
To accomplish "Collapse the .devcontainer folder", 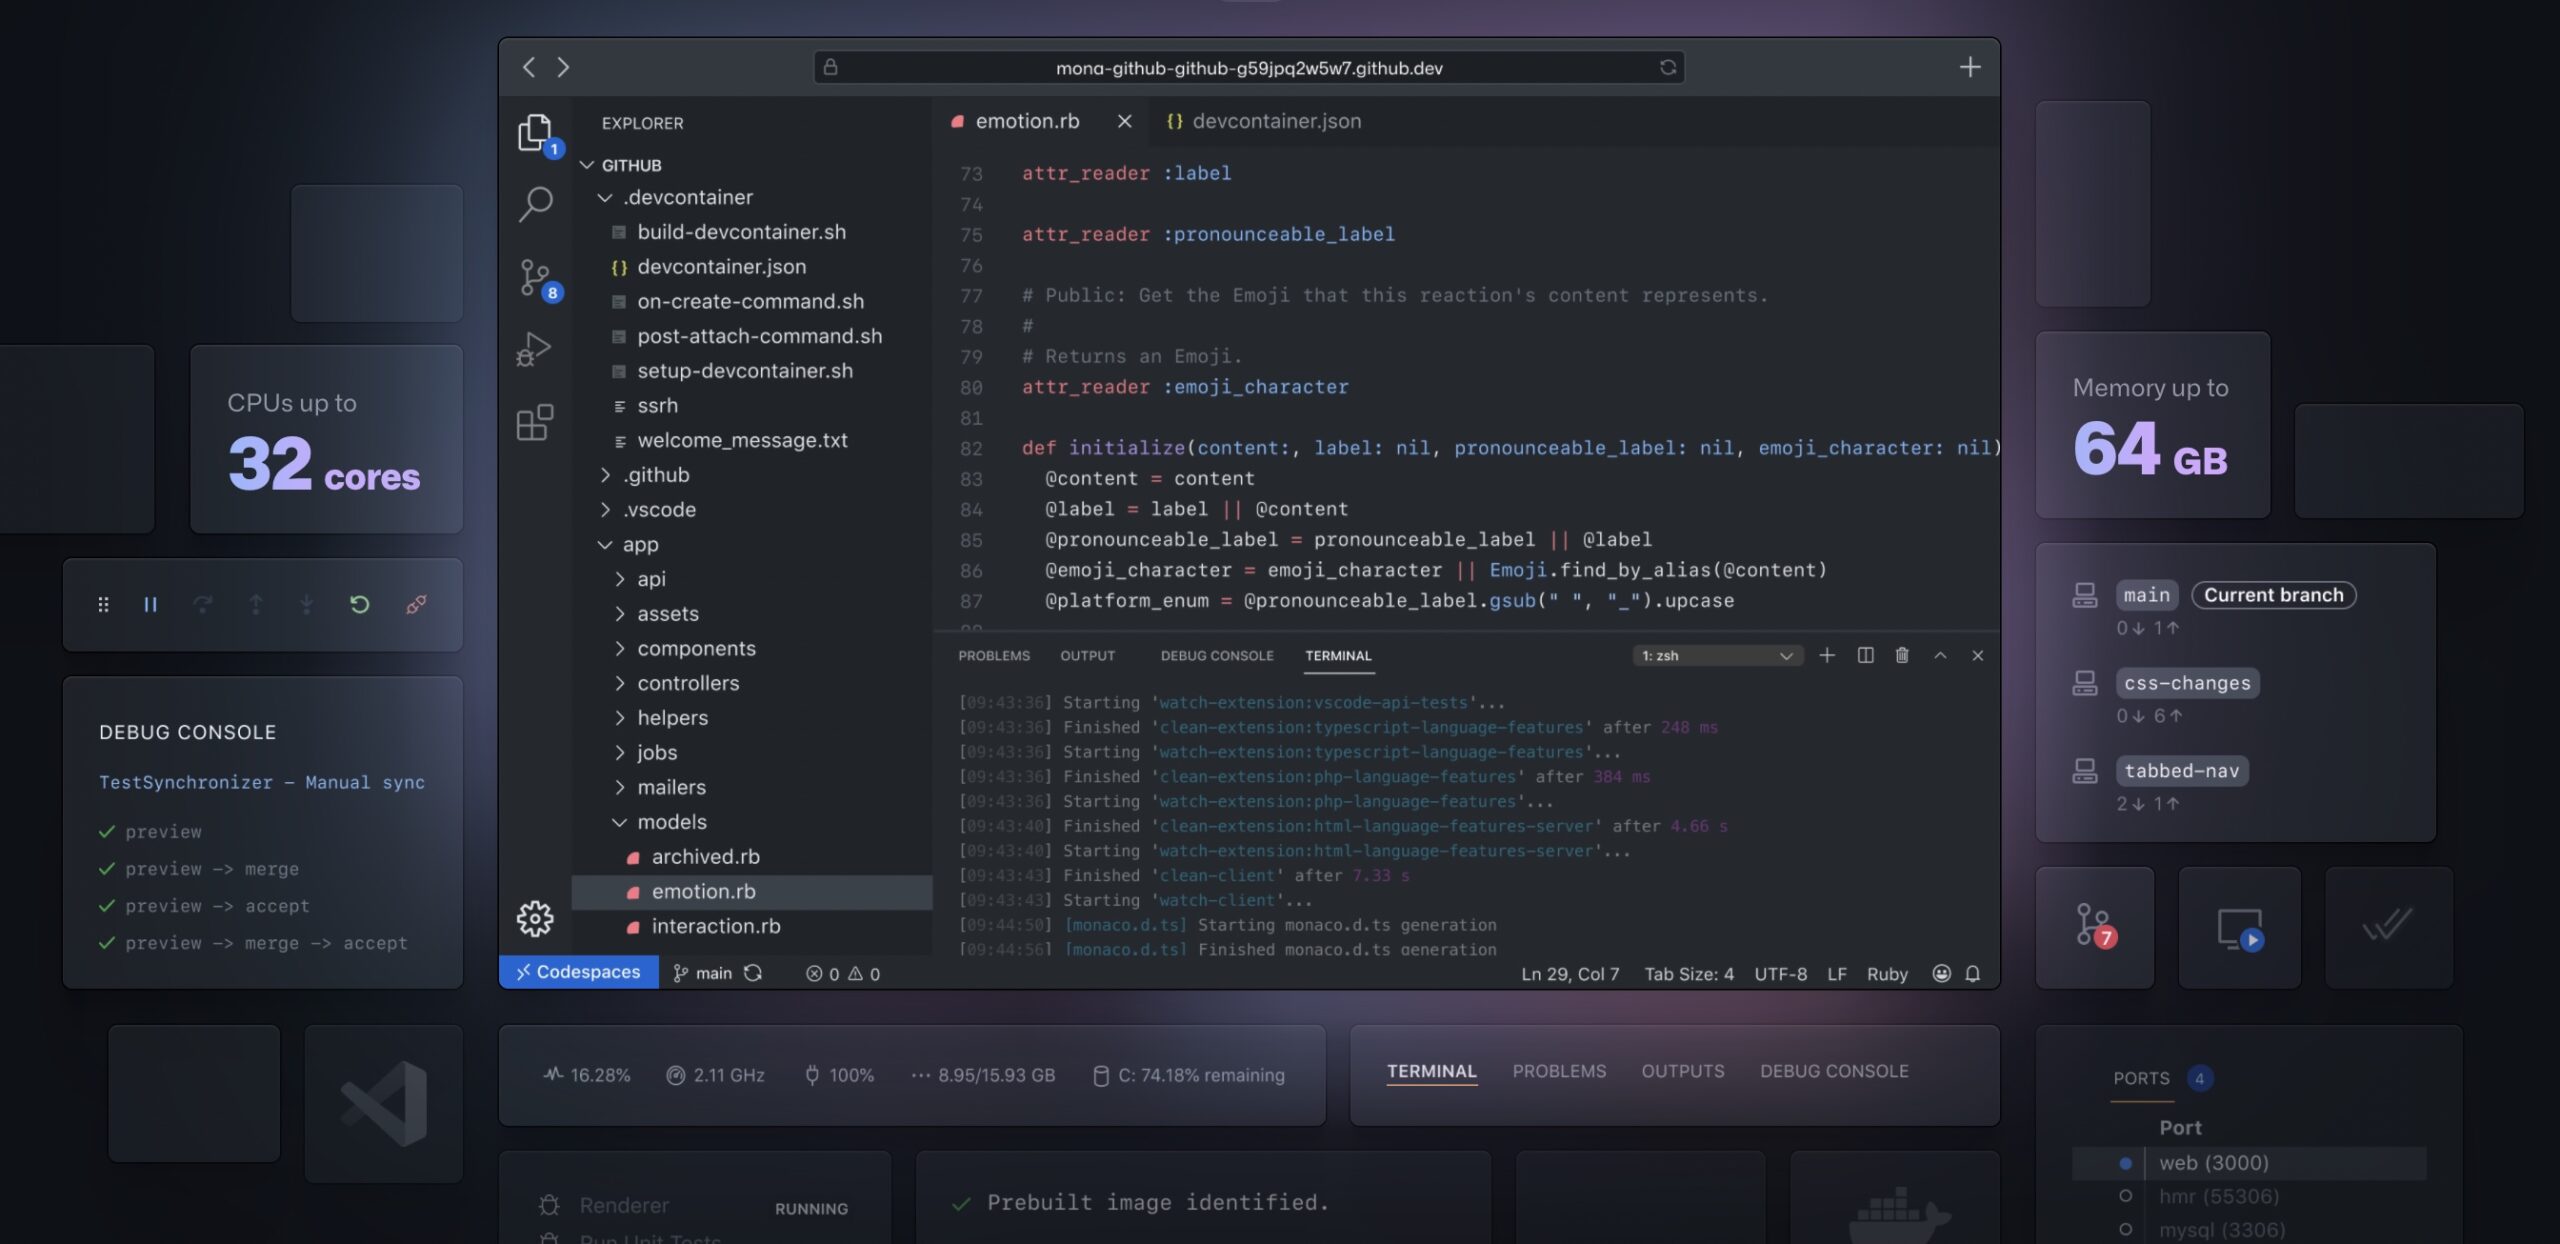I will [689, 197].
